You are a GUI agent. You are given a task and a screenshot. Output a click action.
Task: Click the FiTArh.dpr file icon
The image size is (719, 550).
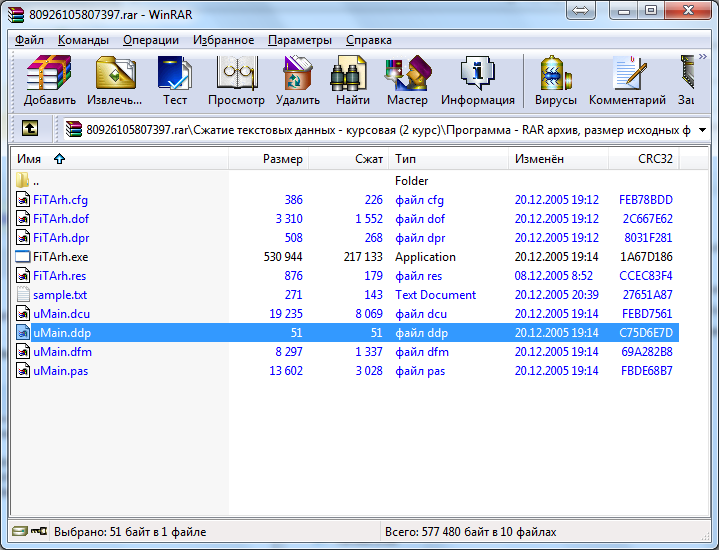pyautogui.click(x=23, y=238)
